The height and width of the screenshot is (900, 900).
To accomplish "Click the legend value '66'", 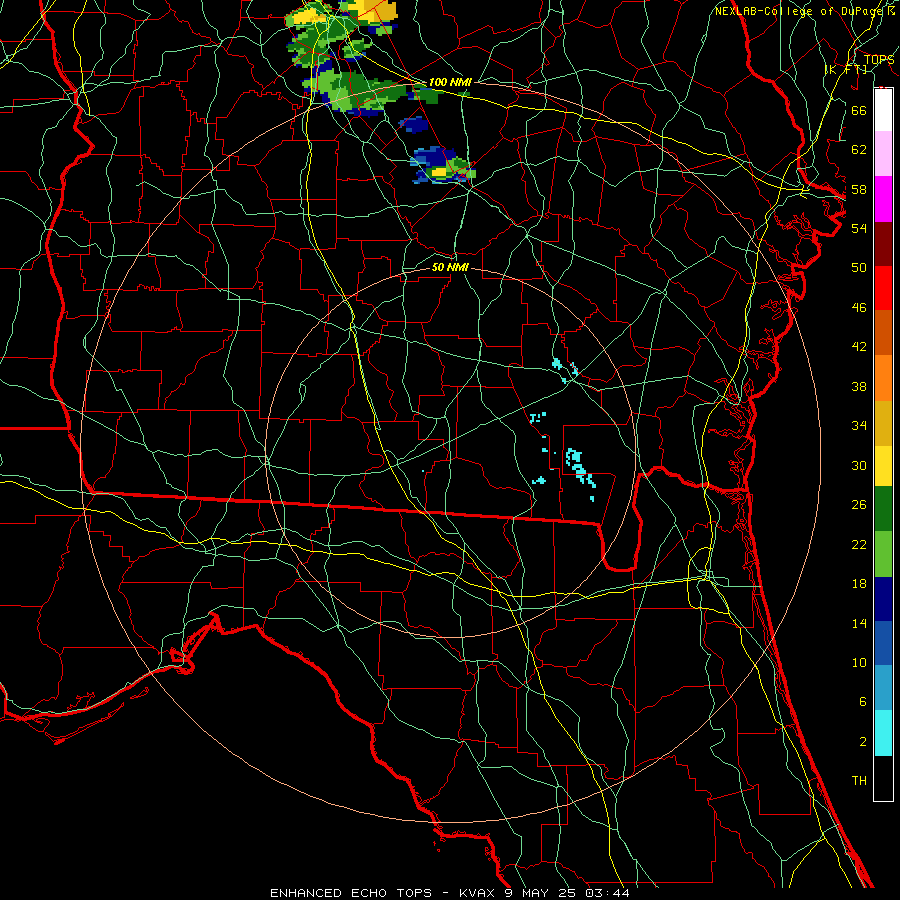I will coord(859,110).
